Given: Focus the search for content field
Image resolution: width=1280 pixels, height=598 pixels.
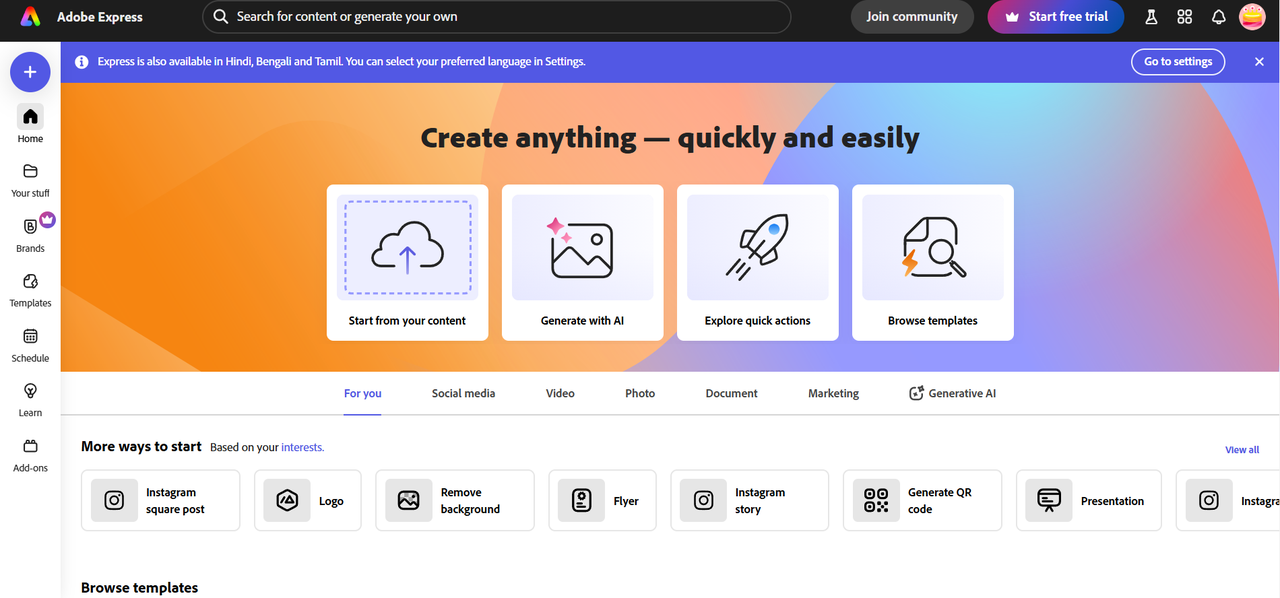Looking at the screenshot, I should pyautogui.click(x=497, y=17).
